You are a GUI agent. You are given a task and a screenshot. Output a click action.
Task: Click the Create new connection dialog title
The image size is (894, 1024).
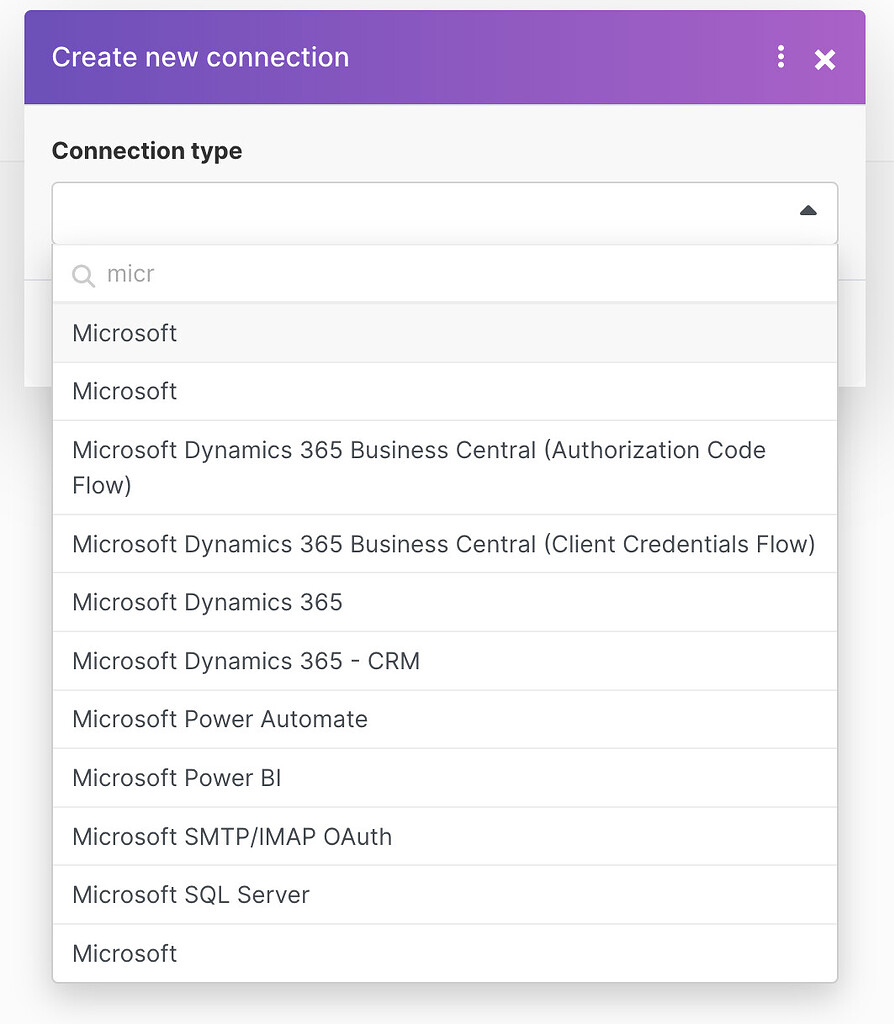click(199, 58)
